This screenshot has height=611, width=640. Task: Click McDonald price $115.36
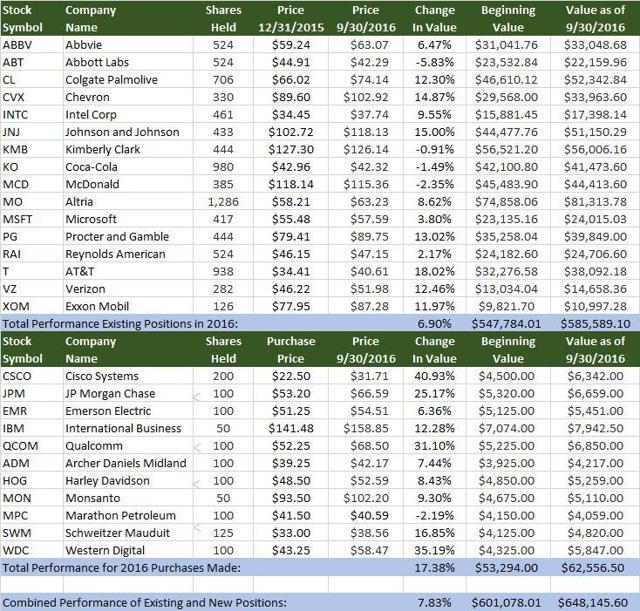366,184
